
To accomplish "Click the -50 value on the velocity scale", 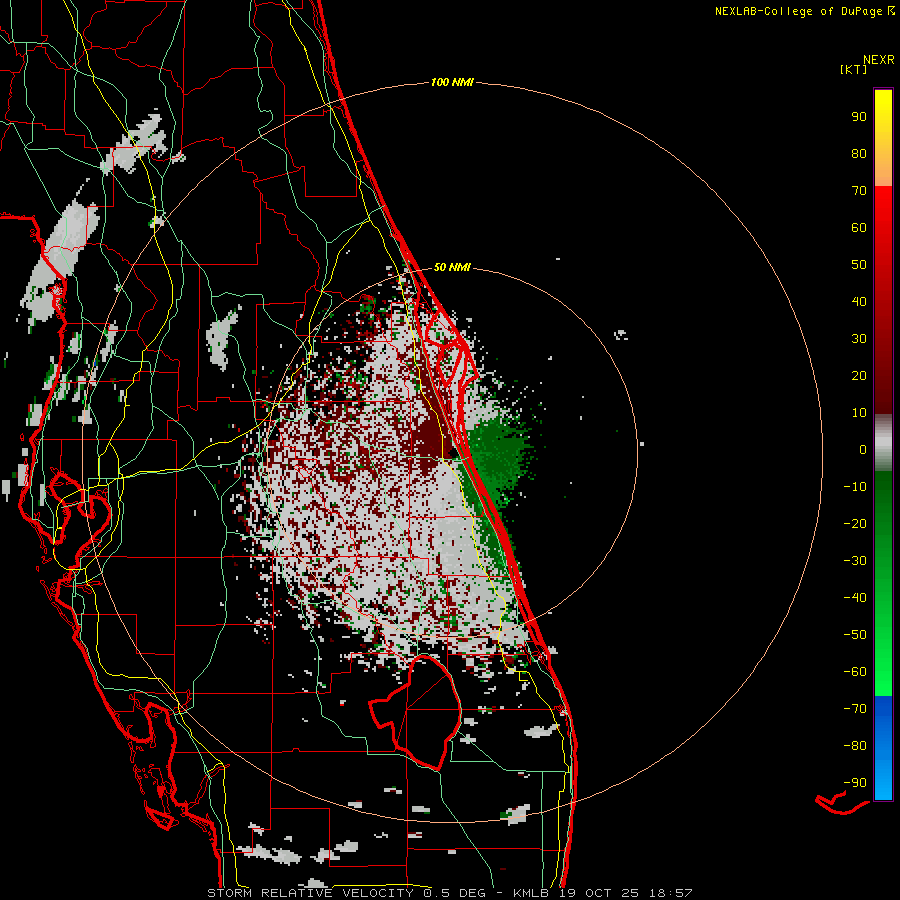I will pyautogui.click(x=855, y=635).
